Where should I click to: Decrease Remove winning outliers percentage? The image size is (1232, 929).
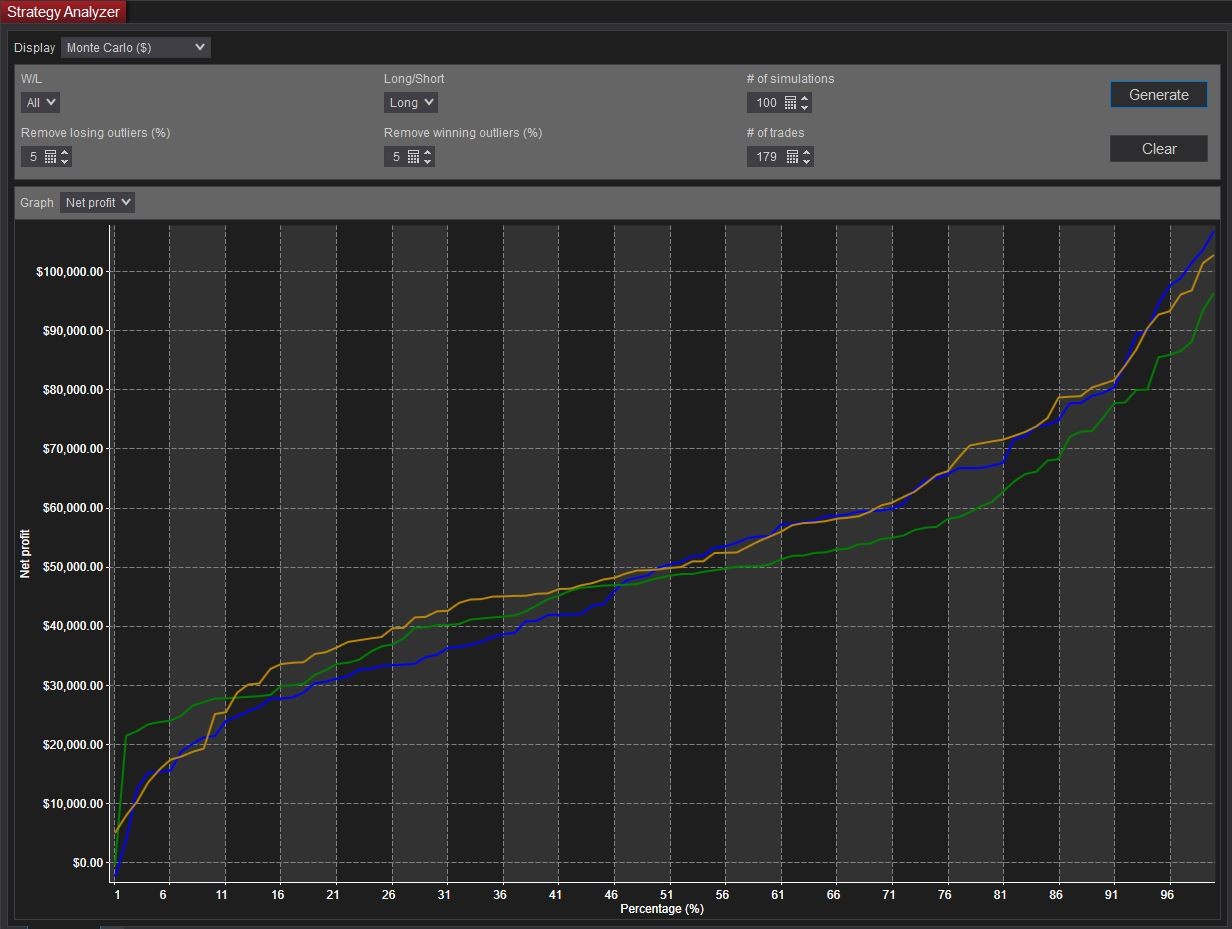coord(428,161)
